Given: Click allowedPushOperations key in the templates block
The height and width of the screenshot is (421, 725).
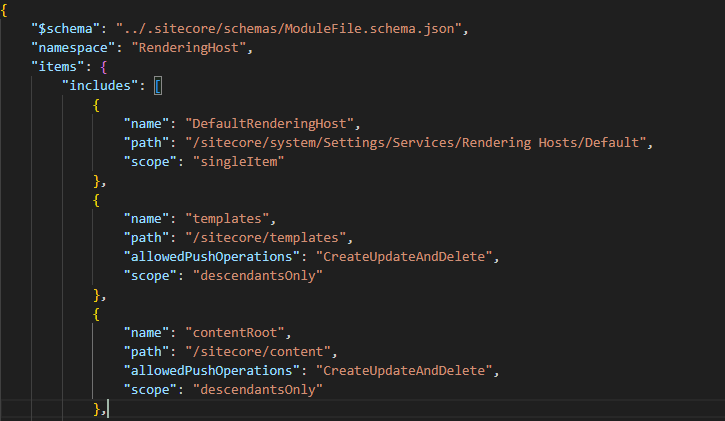Looking at the screenshot, I should (214, 257).
